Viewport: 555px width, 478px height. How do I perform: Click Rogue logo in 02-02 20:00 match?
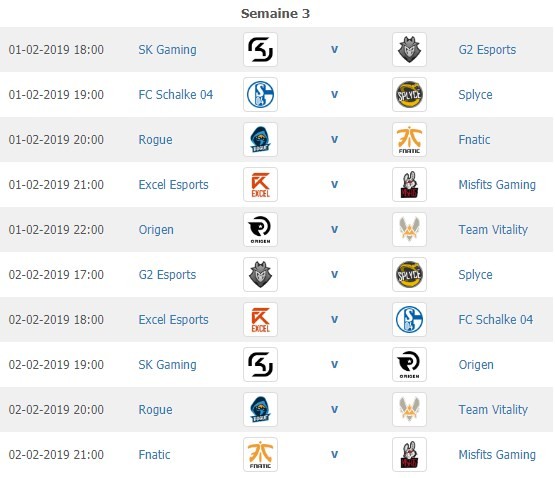pyautogui.click(x=261, y=409)
